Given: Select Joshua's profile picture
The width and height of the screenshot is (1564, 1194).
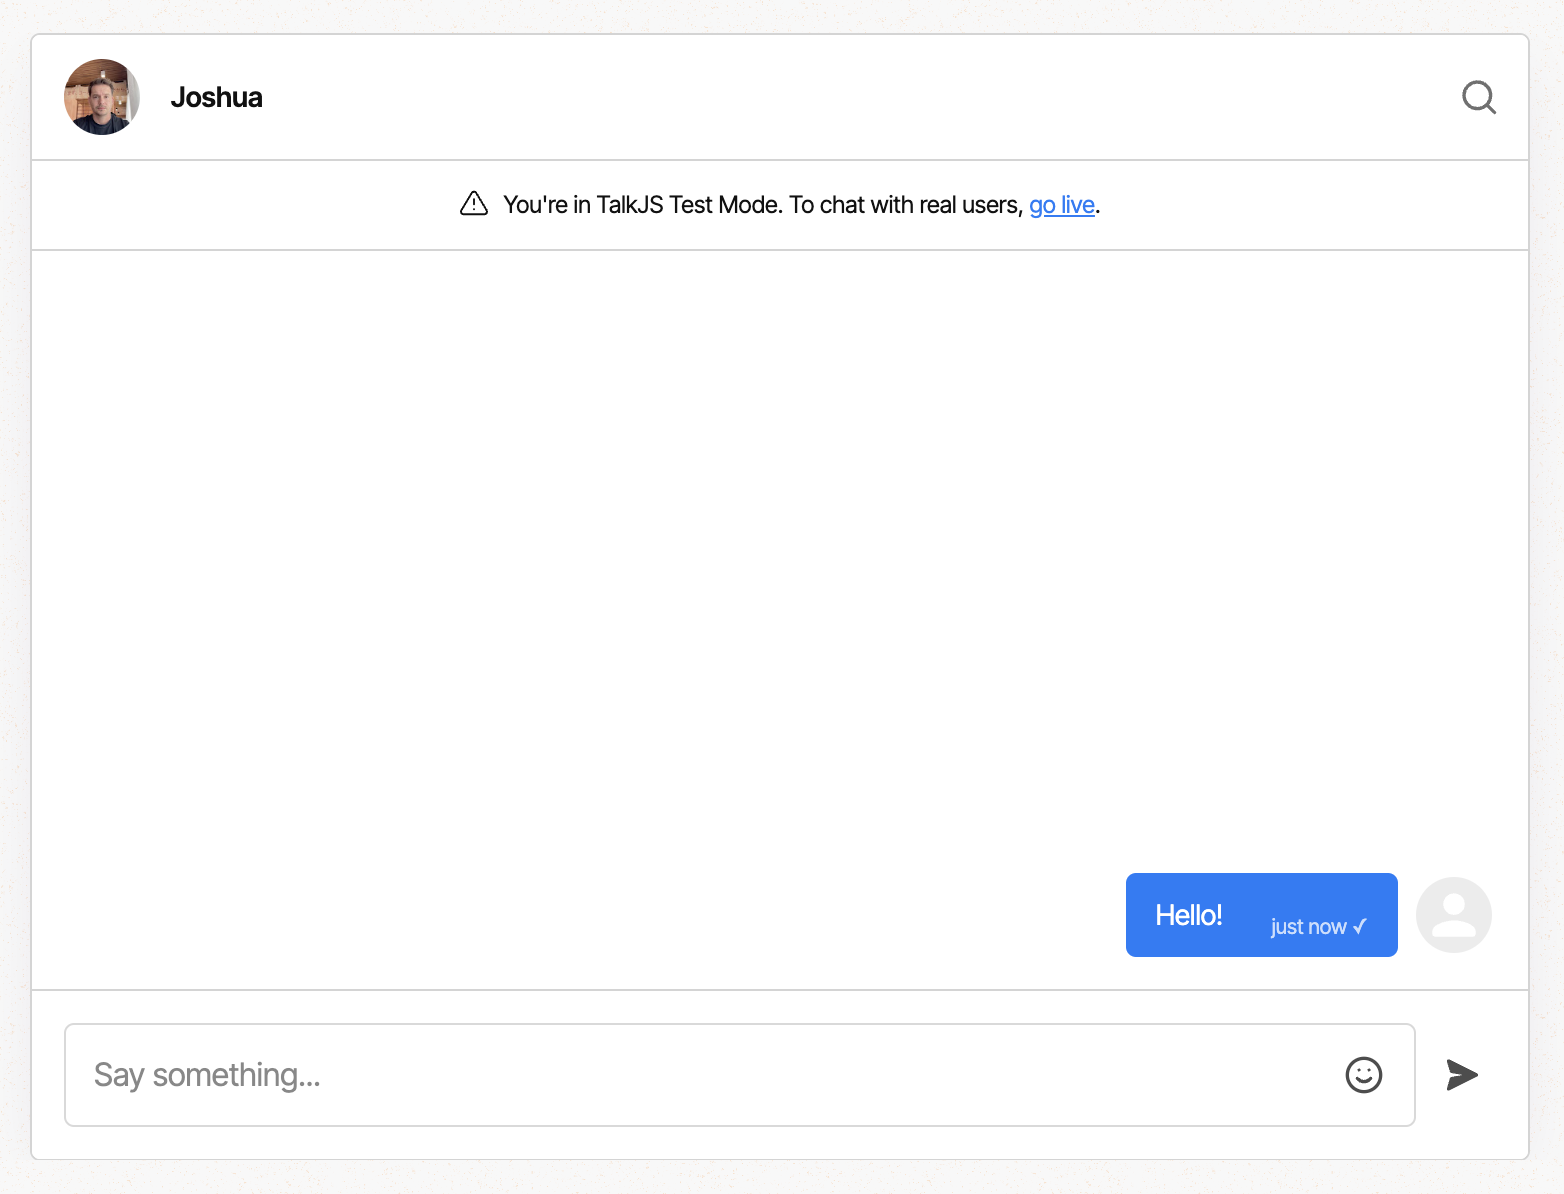Looking at the screenshot, I should [101, 97].
